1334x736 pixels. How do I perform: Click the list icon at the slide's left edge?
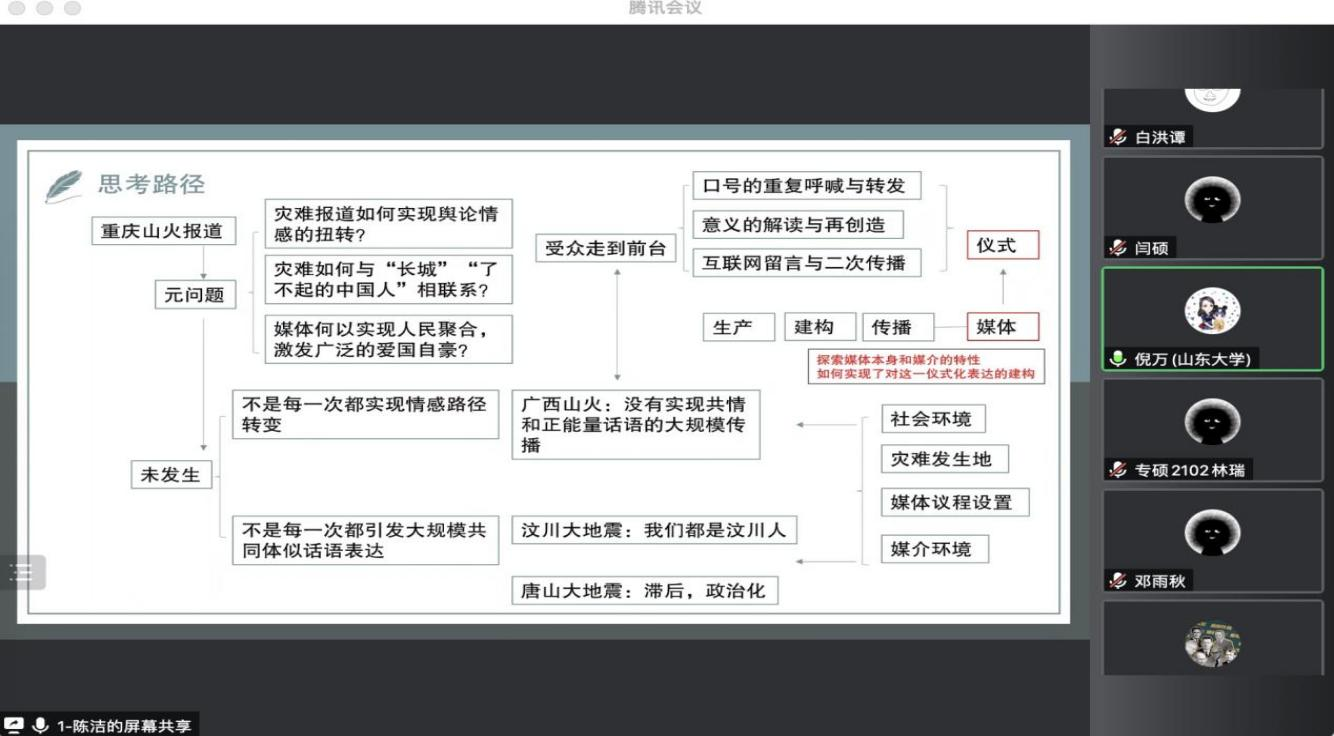point(22,572)
